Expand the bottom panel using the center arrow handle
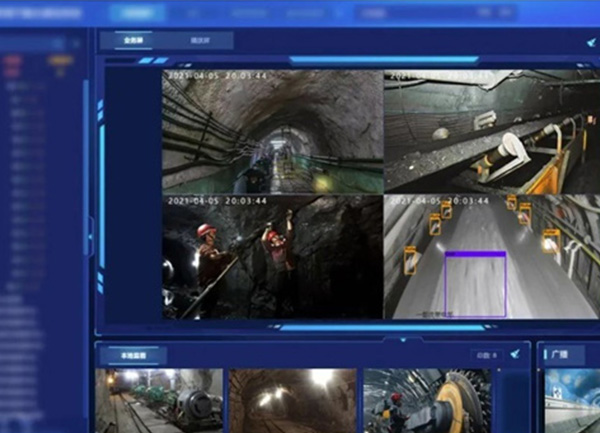This screenshot has width=600, height=433. pyautogui.click(x=404, y=339)
